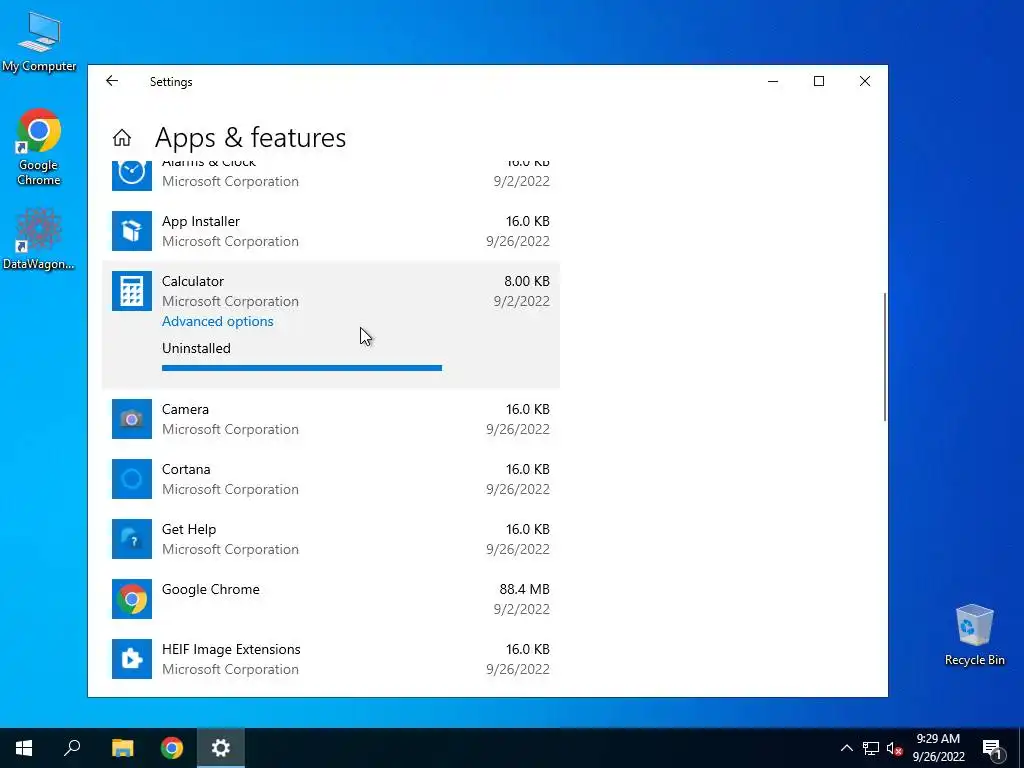Open Advanced options for Calculator
1024x768 pixels.
(217, 321)
